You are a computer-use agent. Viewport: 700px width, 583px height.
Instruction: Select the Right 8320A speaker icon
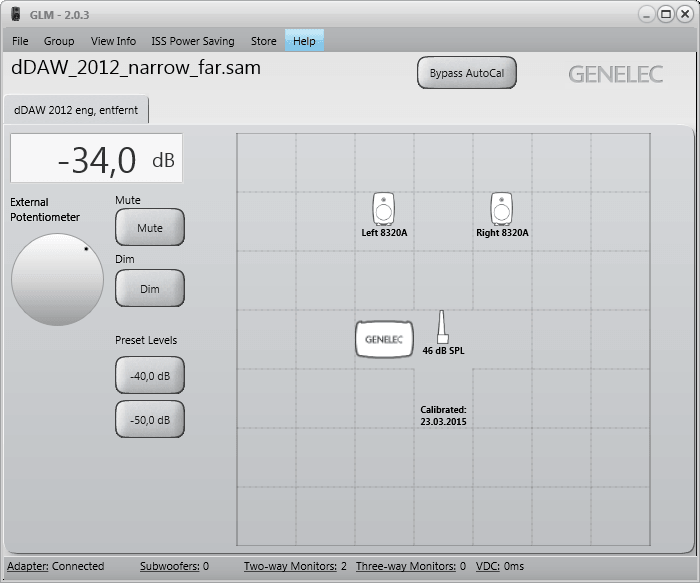coord(501,209)
